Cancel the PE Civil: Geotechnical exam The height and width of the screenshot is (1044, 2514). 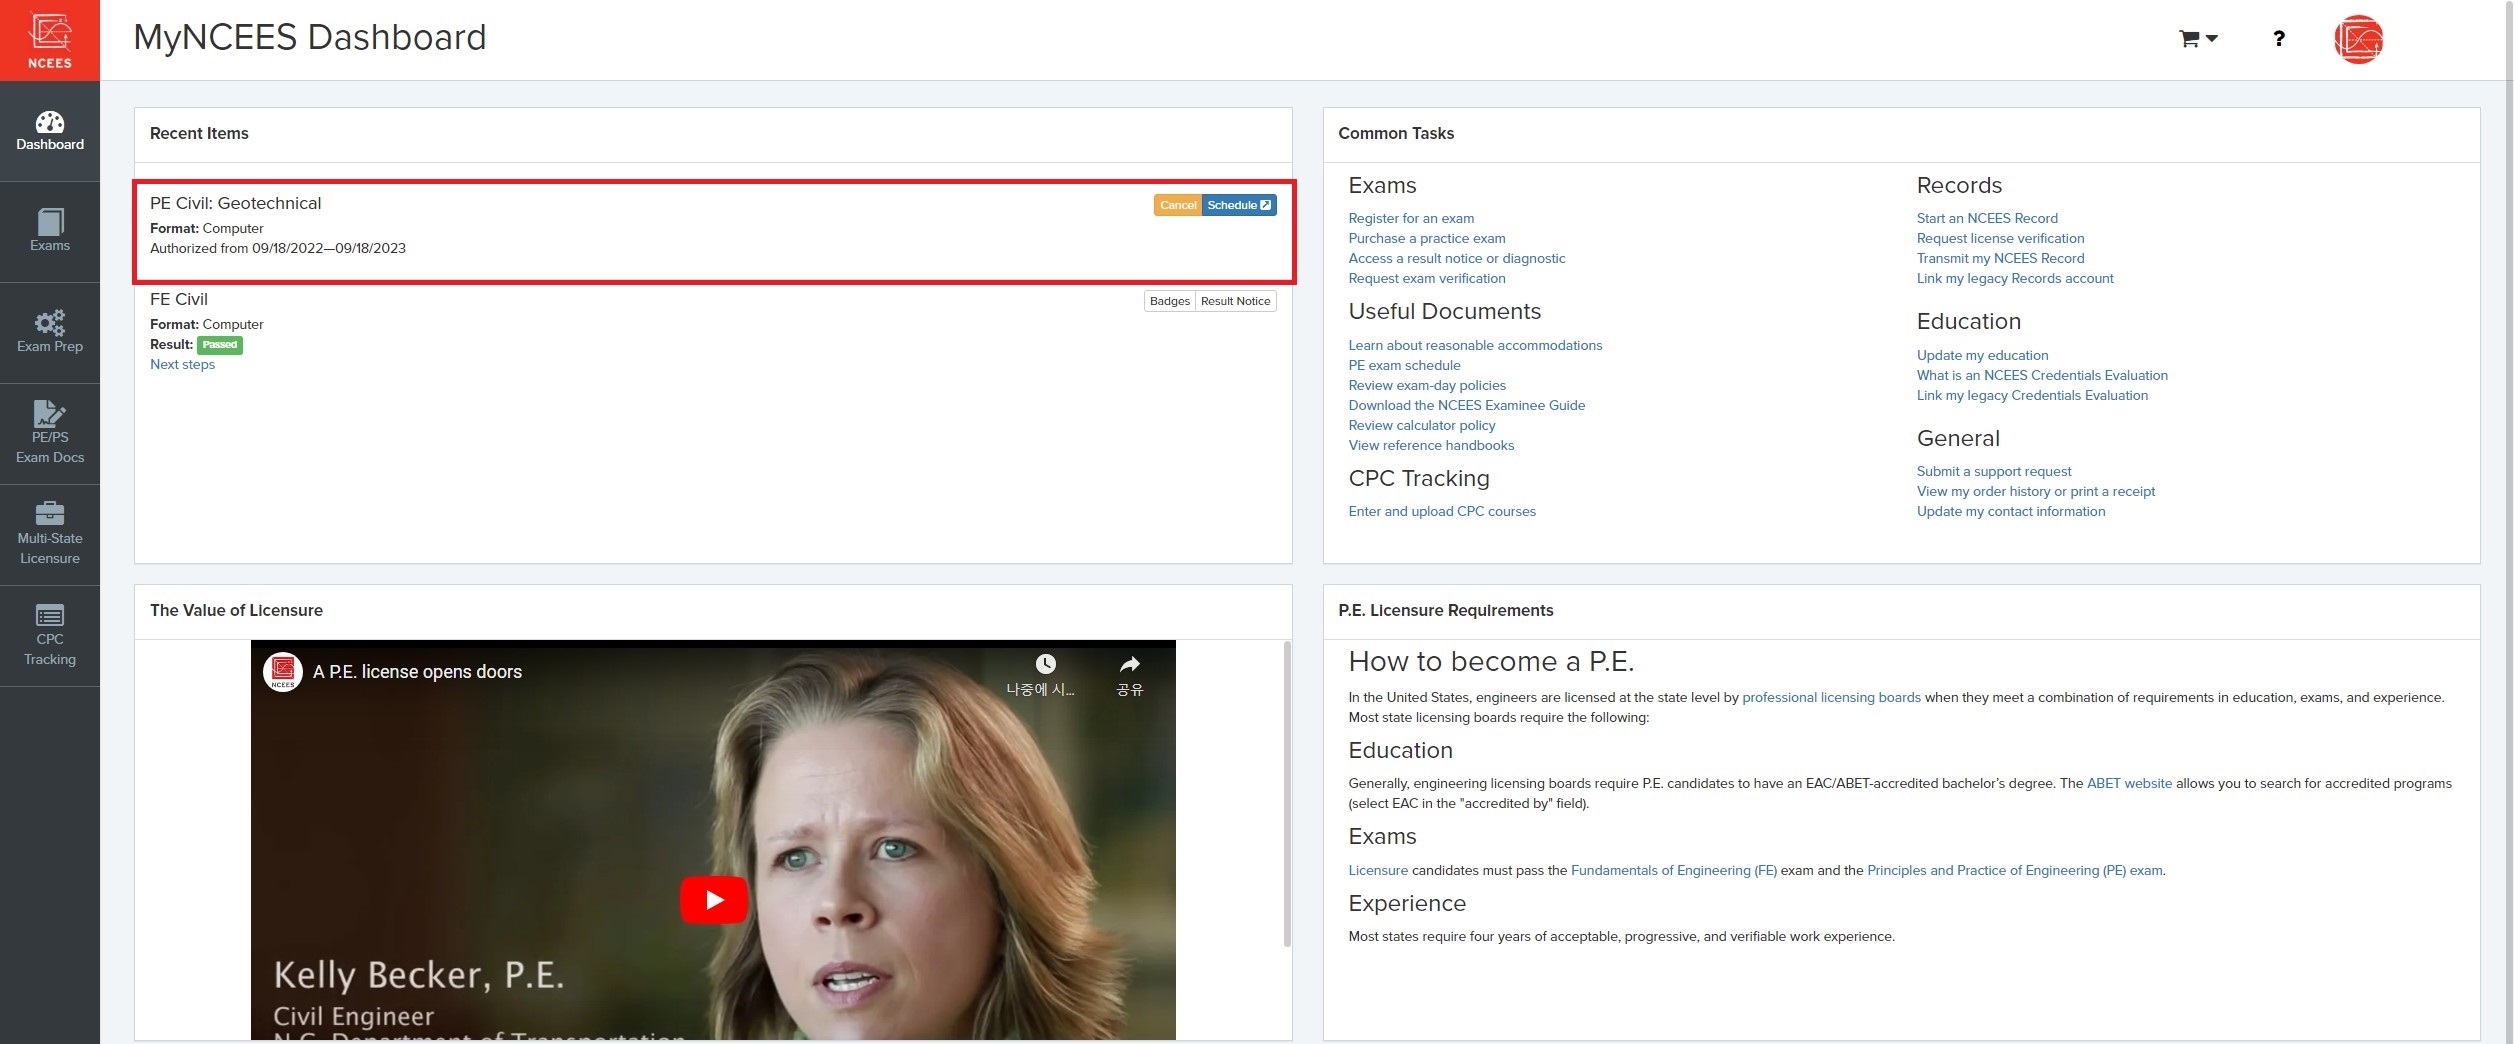1177,205
